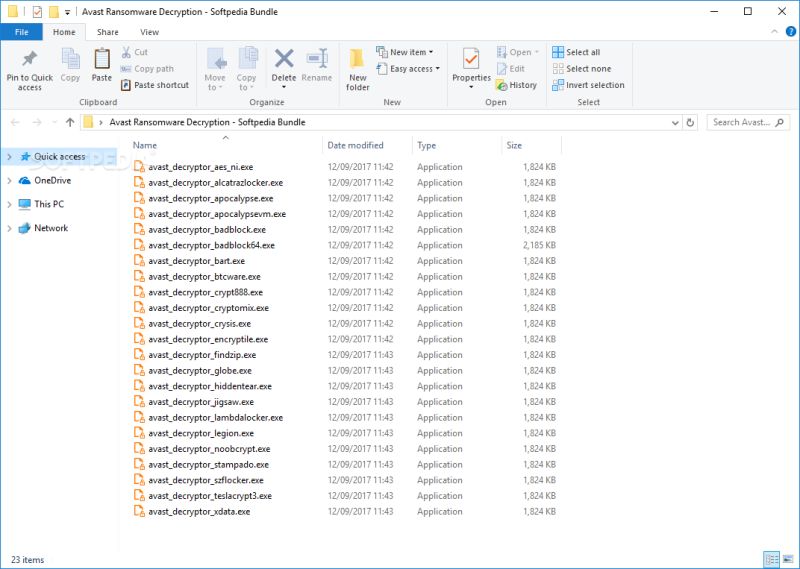Sort by Size column header
Image resolution: width=800 pixels, height=569 pixels.
pos(531,145)
